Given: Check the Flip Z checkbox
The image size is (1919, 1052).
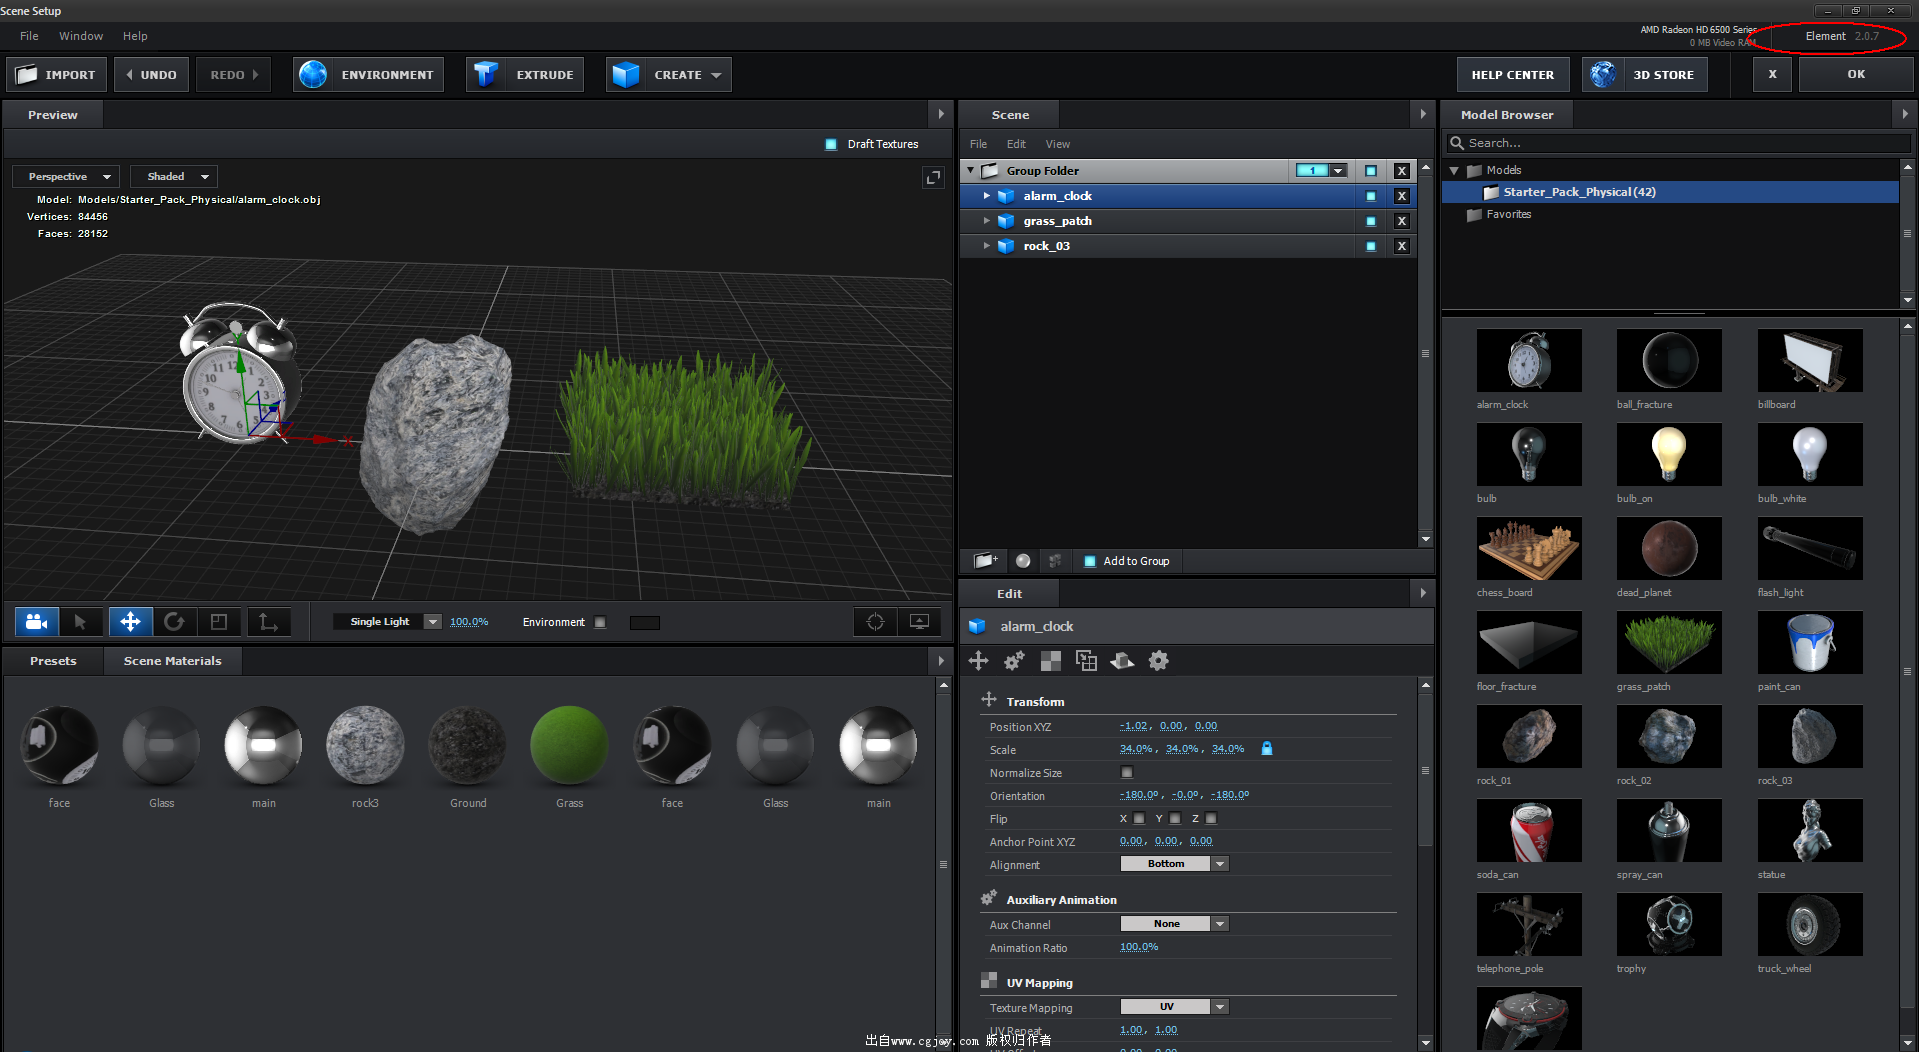Looking at the screenshot, I should click(1211, 818).
